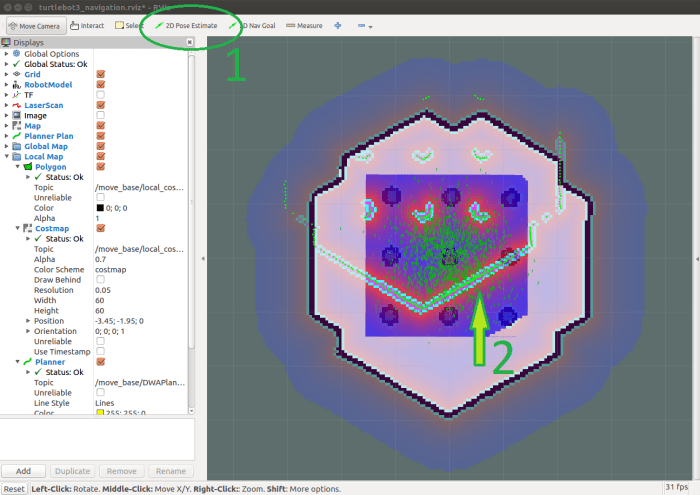This screenshot has height=495, width=700.
Task: Click the Planner Topic /move_base/DWAPlan value
Action: click(x=141, y=382)
